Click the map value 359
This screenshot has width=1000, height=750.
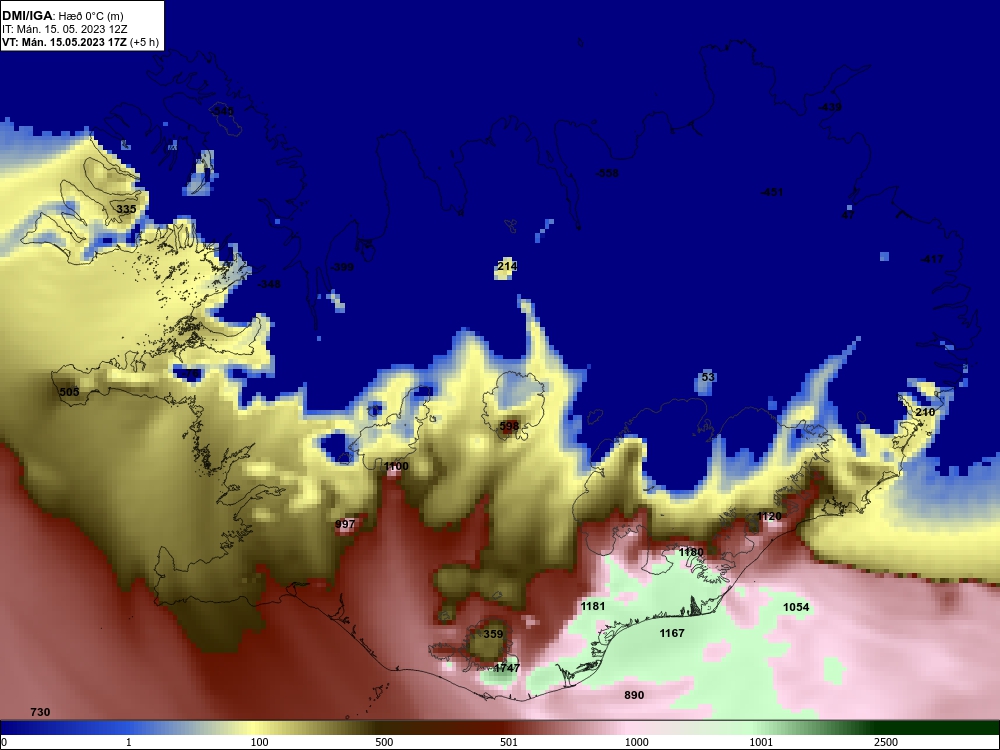pyautogui.click(x=493, y=634)
